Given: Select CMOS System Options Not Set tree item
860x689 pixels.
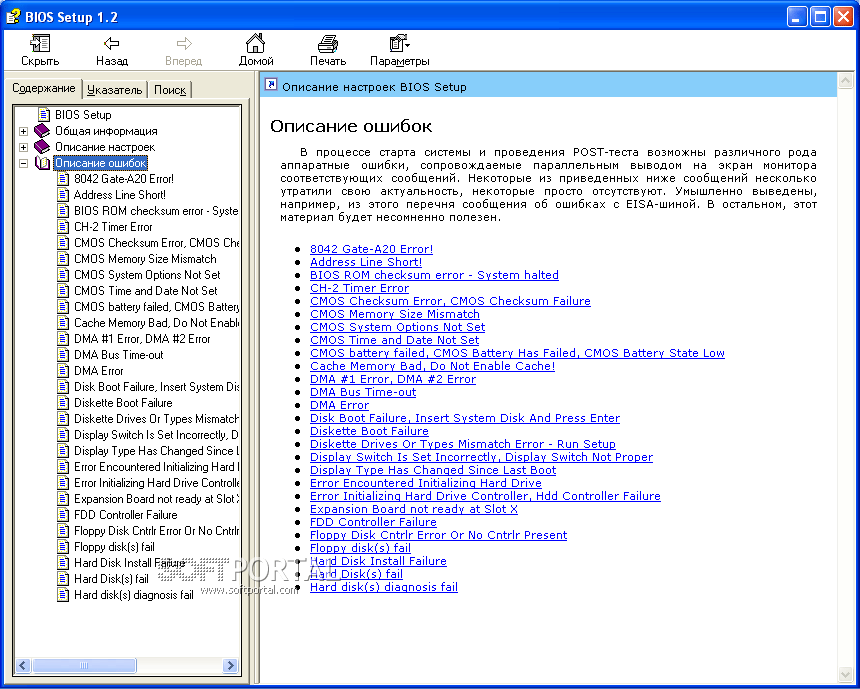Looking at the screenshot, I should point(147,275).
